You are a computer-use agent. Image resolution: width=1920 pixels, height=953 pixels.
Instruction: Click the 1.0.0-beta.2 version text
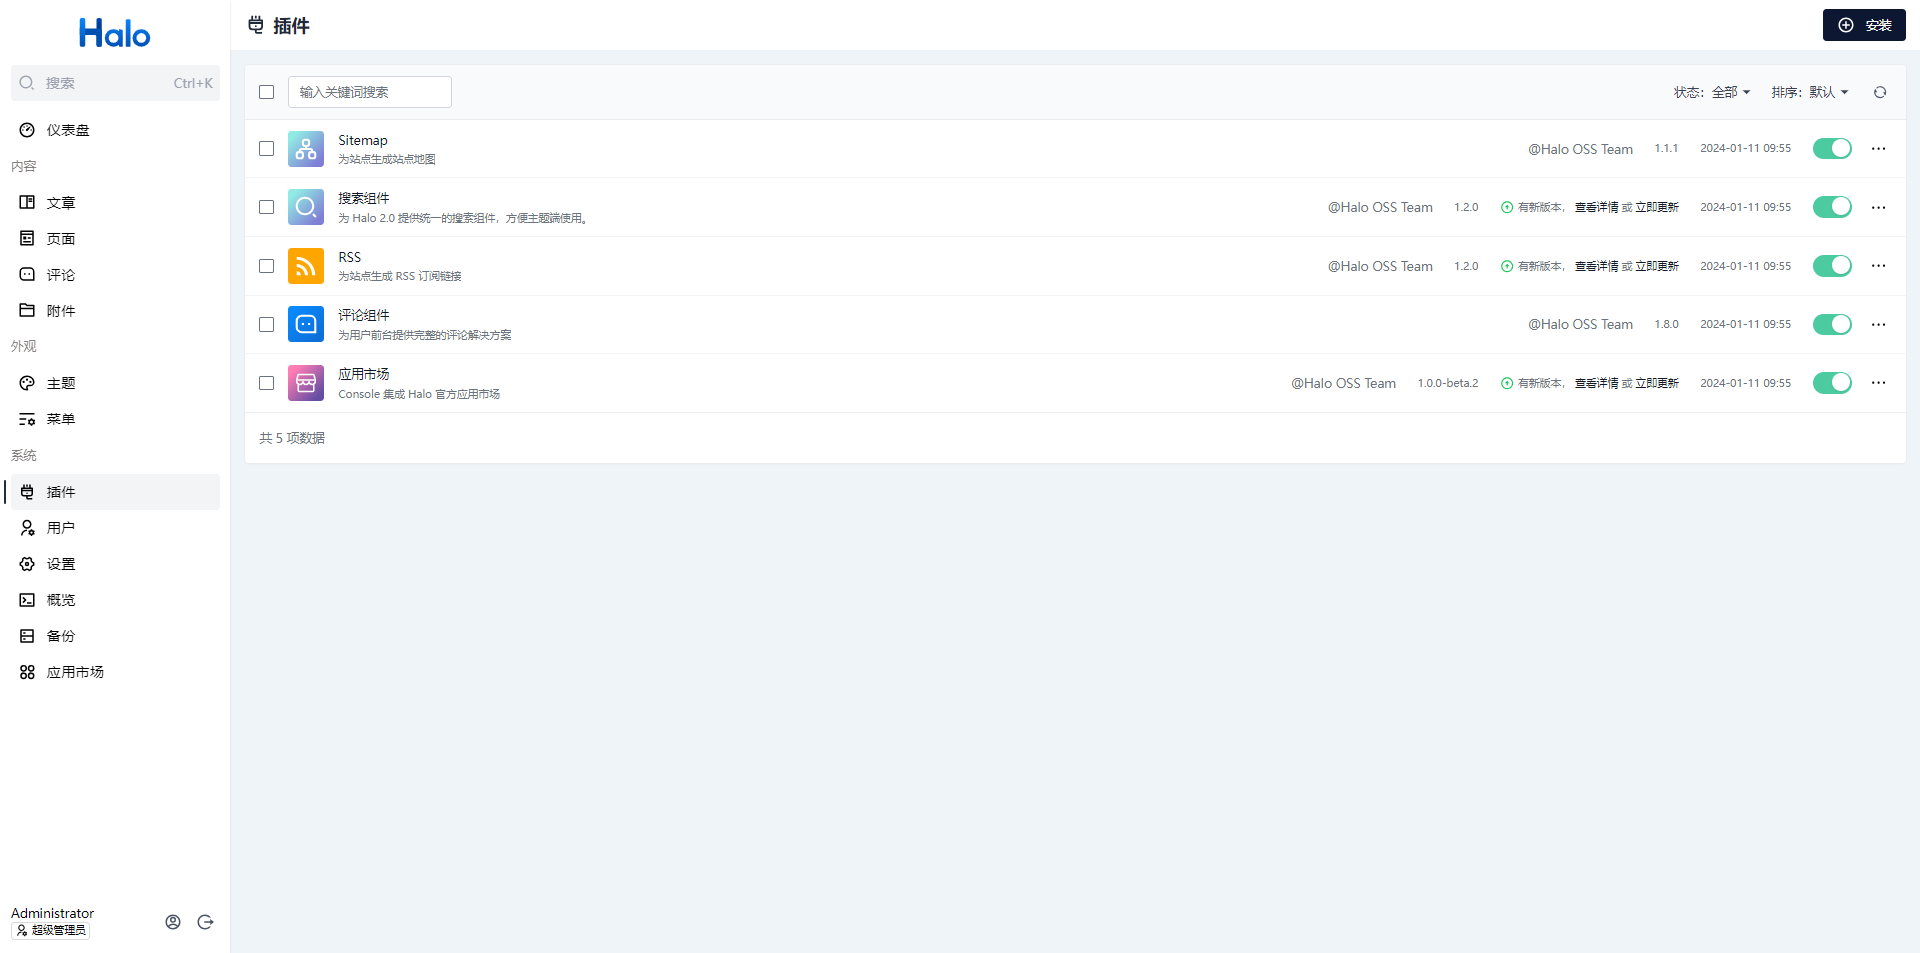1447,383
